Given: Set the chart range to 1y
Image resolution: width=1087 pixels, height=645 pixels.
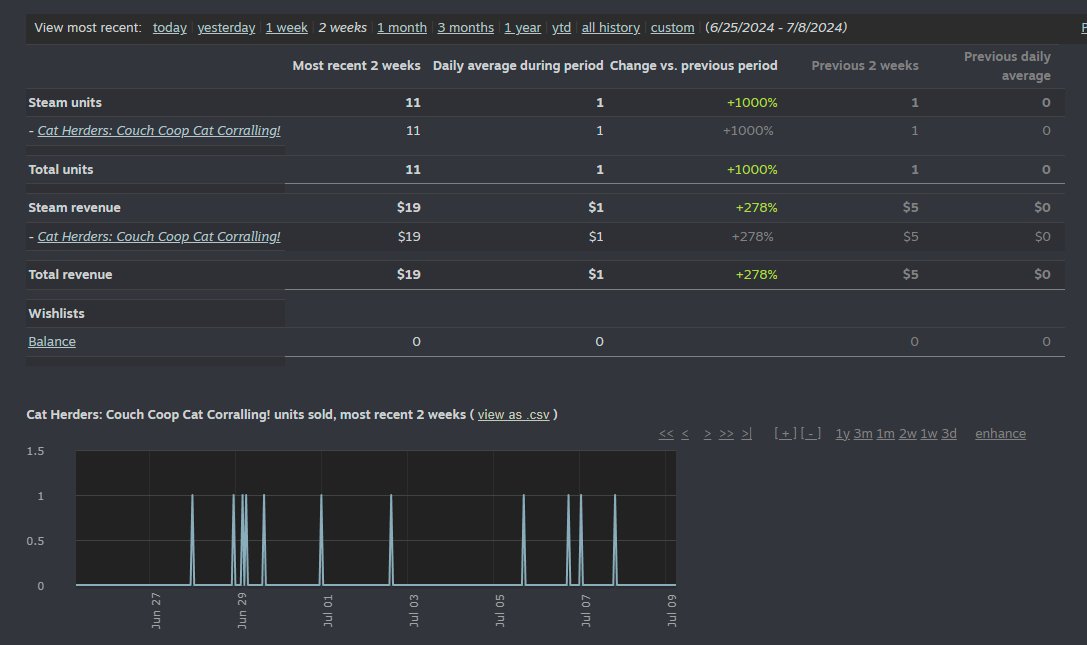Looking at the screenshot, I should (x=842, y=433).
